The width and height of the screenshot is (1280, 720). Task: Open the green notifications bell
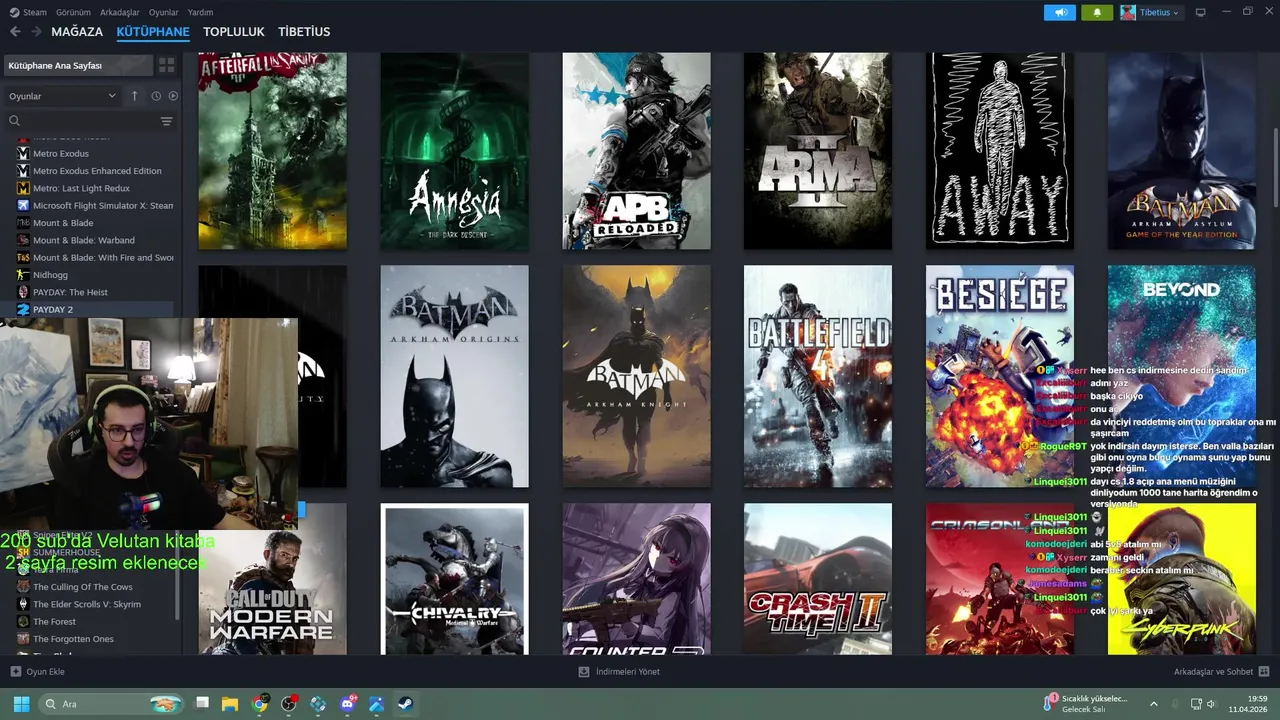point(1097,12)
